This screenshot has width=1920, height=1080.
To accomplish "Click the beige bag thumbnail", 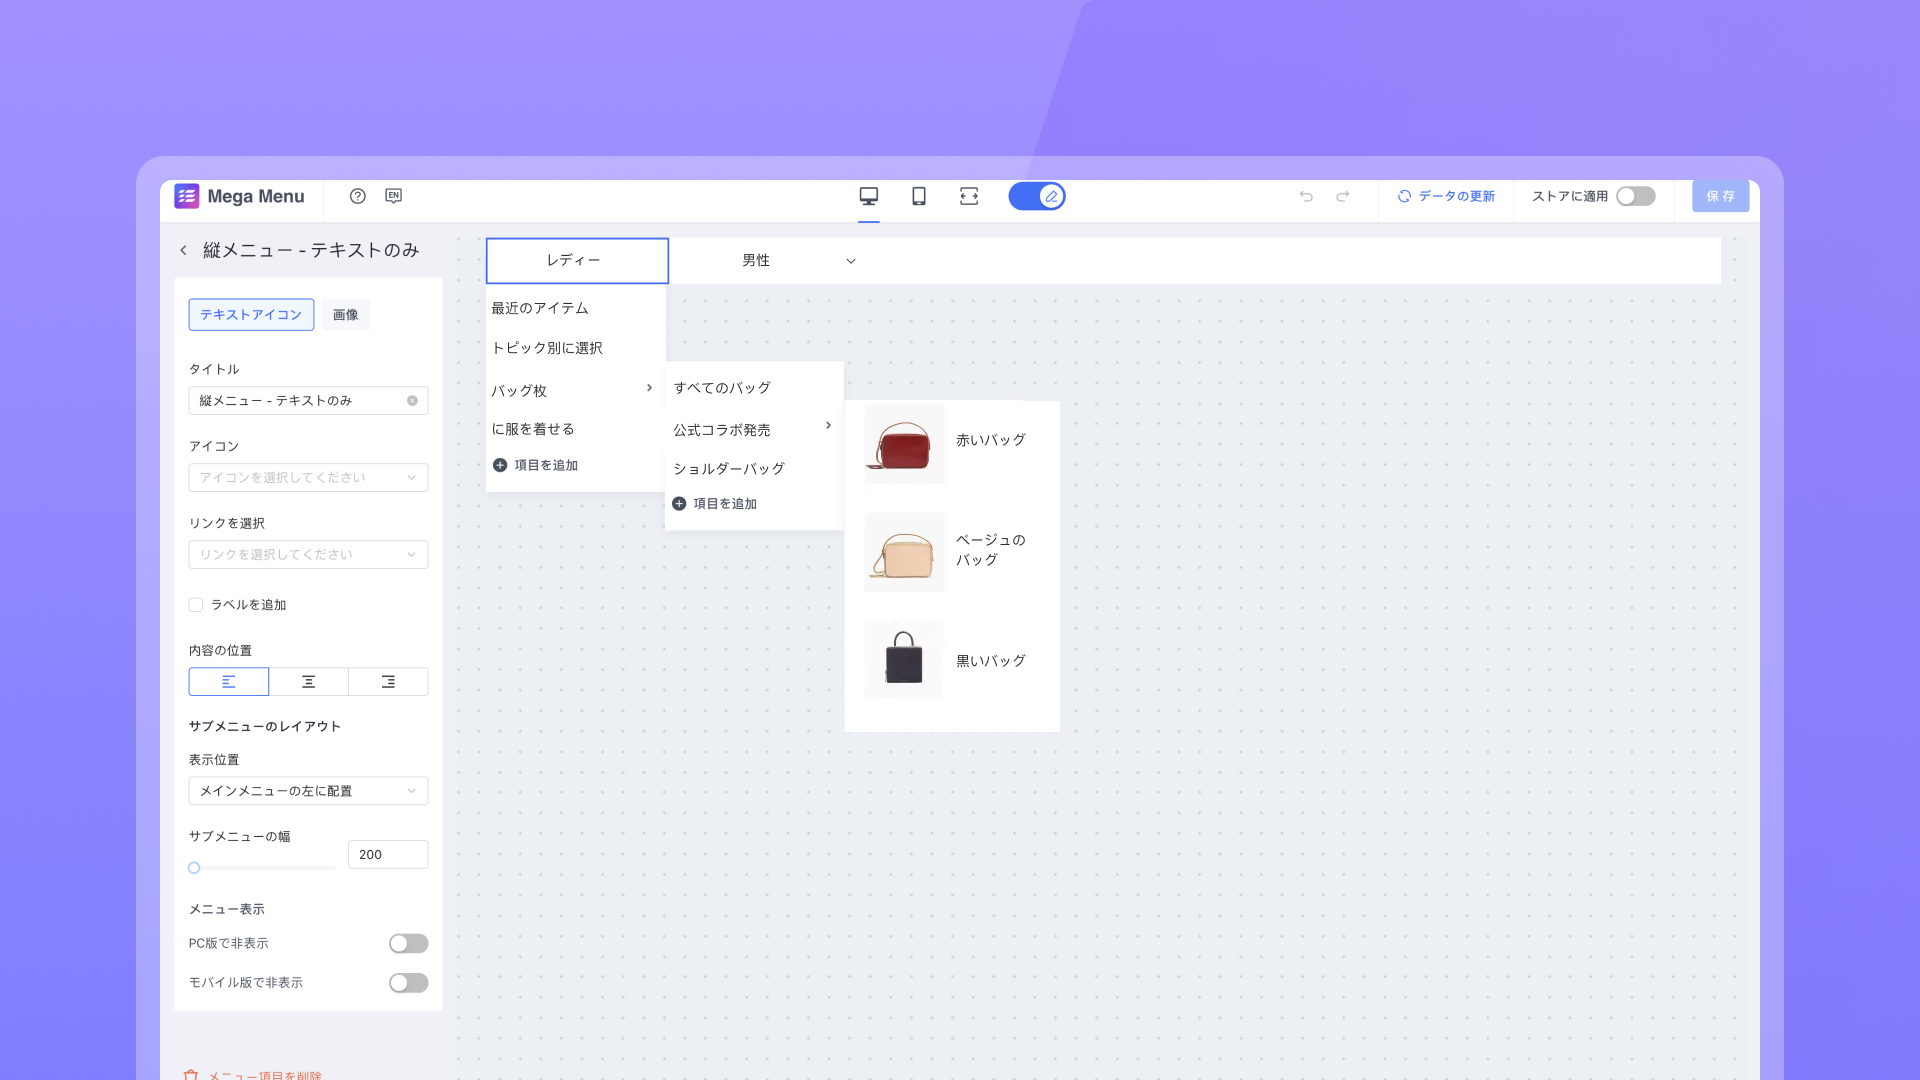I will (x=904, y=553).
